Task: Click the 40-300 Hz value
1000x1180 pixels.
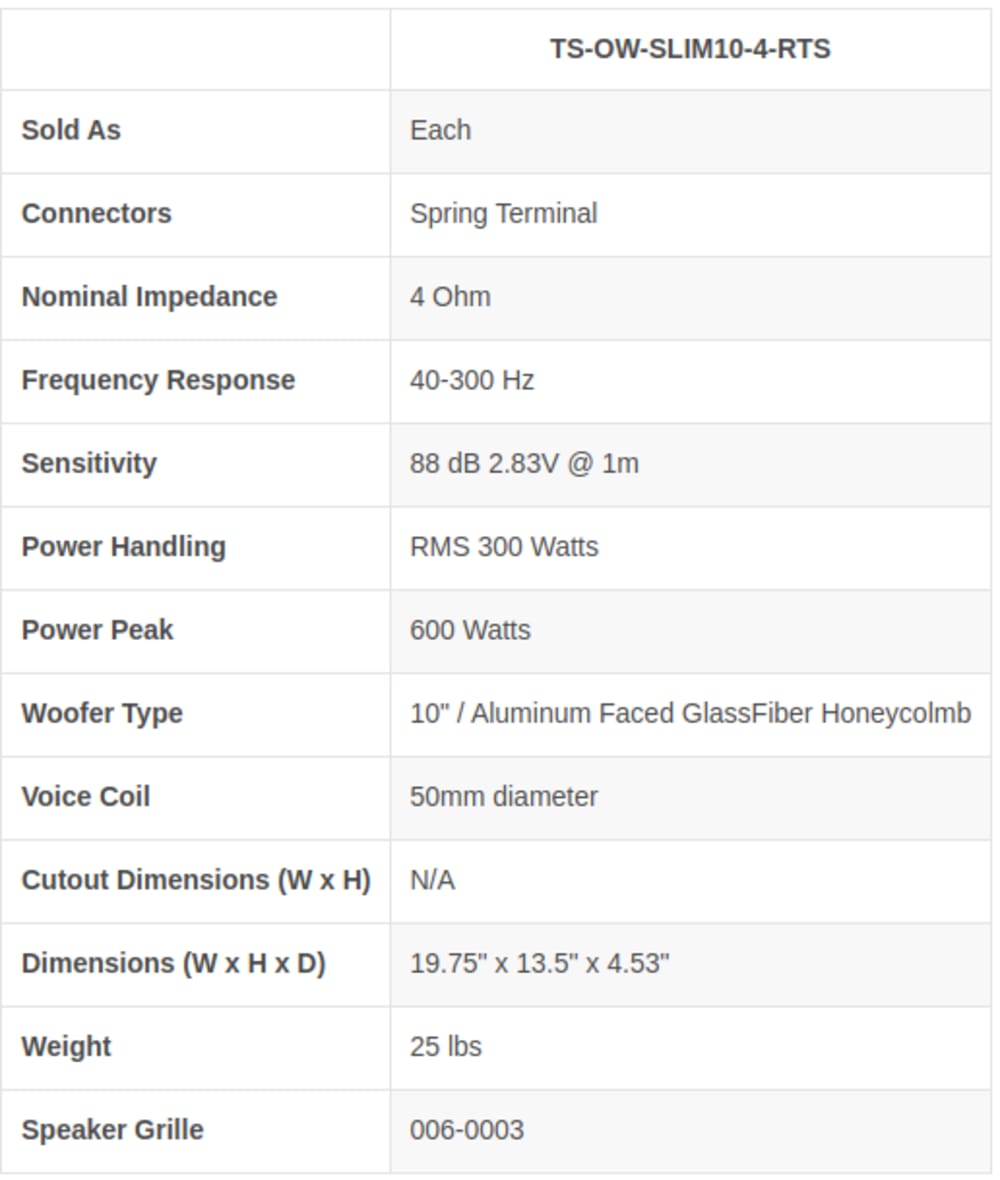Action: click(472, 381)
